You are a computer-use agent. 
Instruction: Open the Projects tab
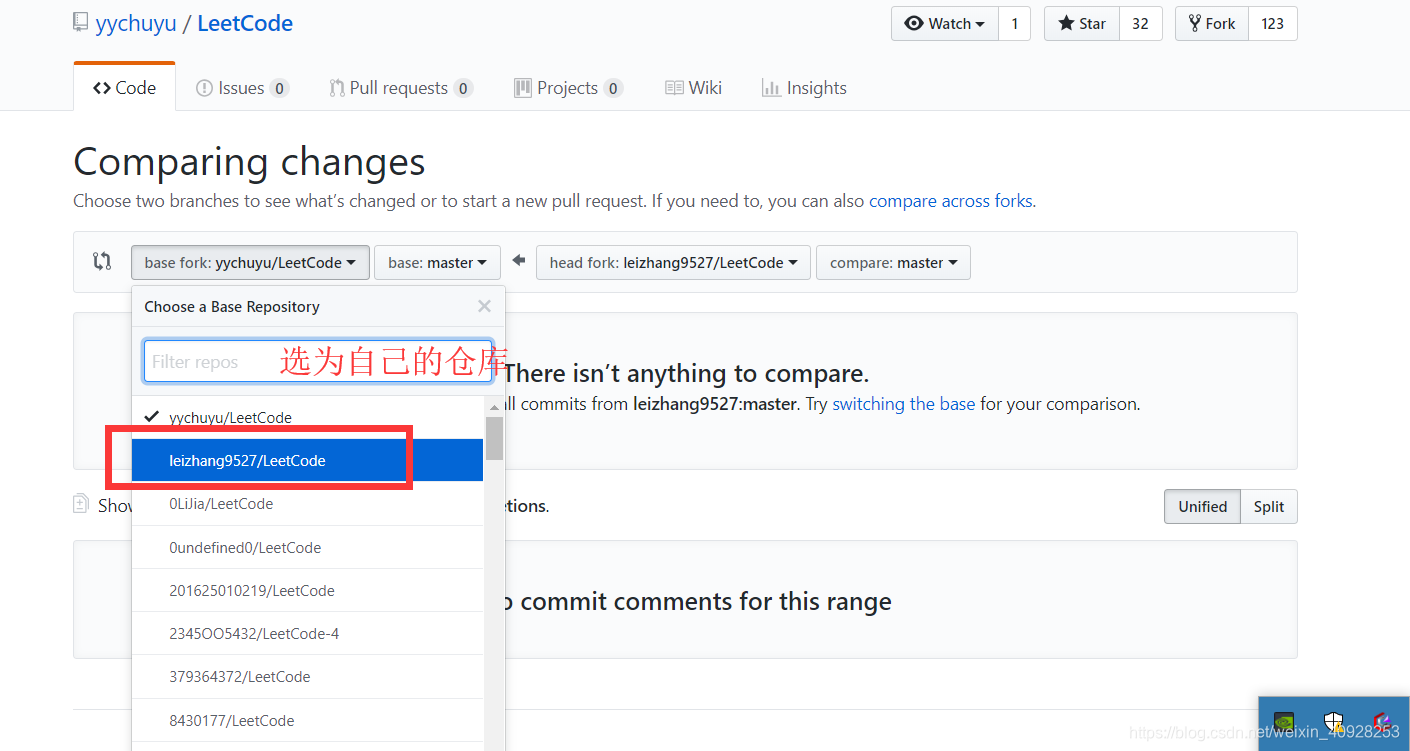tap(568, 88)
